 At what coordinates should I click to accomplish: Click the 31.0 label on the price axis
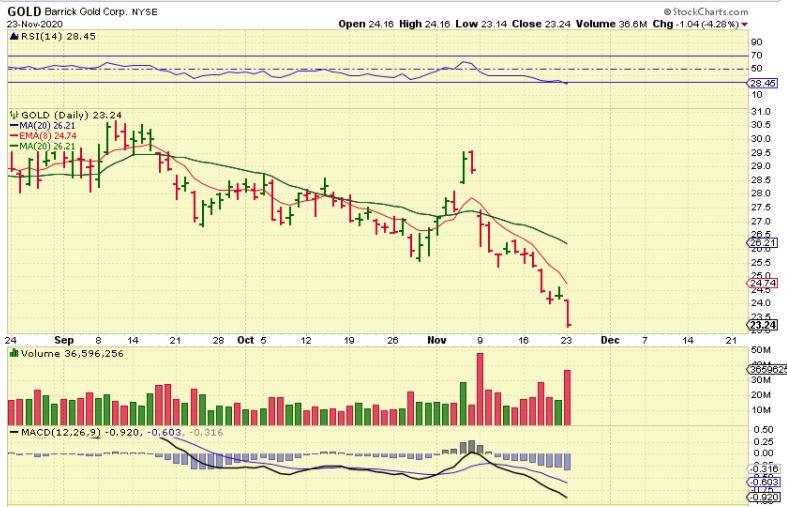761,111
